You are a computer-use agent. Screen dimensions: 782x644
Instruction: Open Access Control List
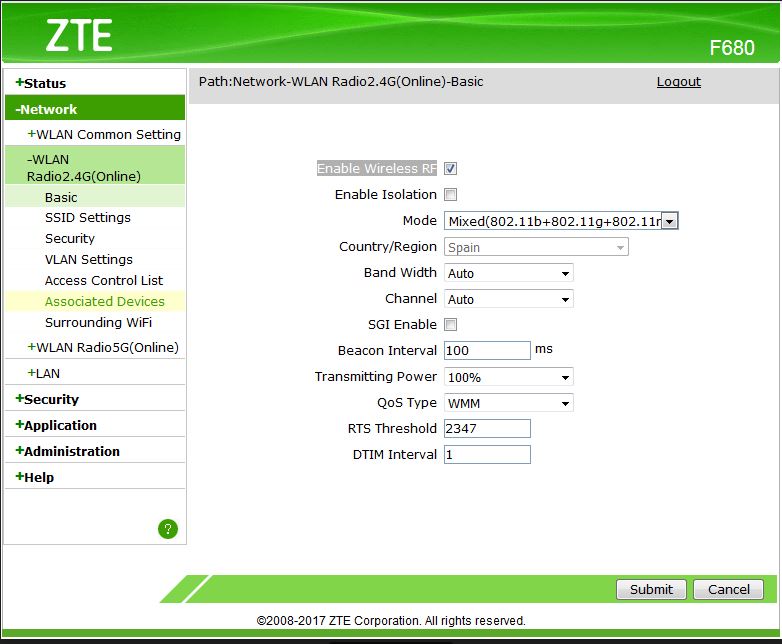[x=95, y=280]
